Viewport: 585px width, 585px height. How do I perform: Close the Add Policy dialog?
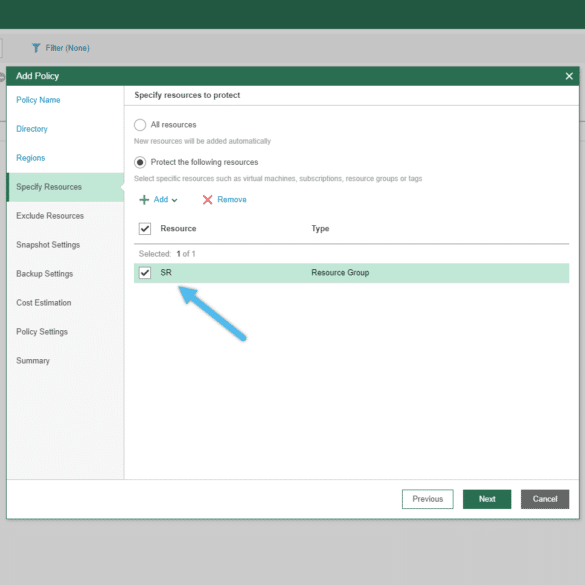point(569,76)
